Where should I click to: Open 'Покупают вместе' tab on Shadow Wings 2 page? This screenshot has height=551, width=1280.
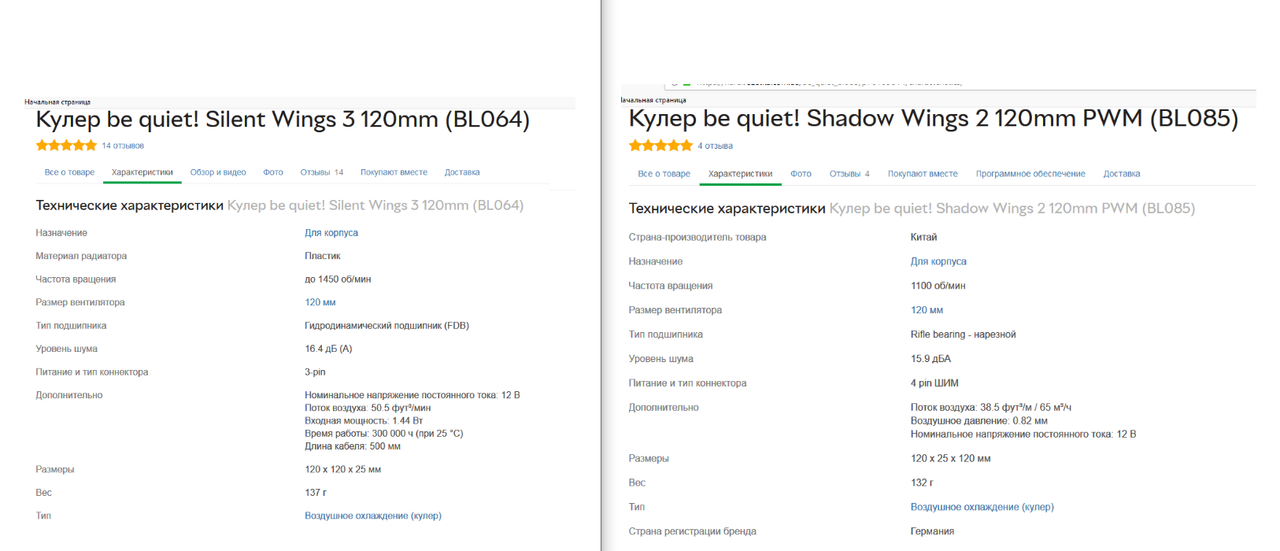pyautogui.click(x=923, y=173)
